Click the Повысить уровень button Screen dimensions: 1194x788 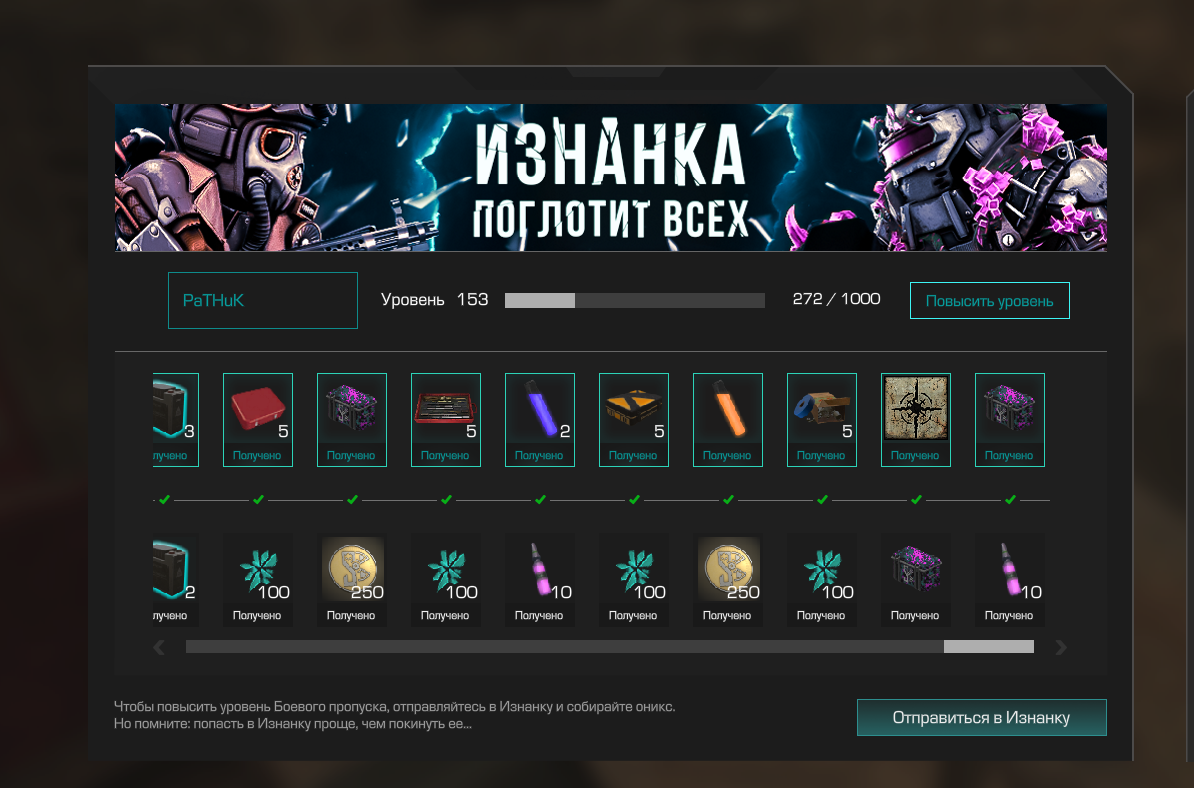point(989,301)
